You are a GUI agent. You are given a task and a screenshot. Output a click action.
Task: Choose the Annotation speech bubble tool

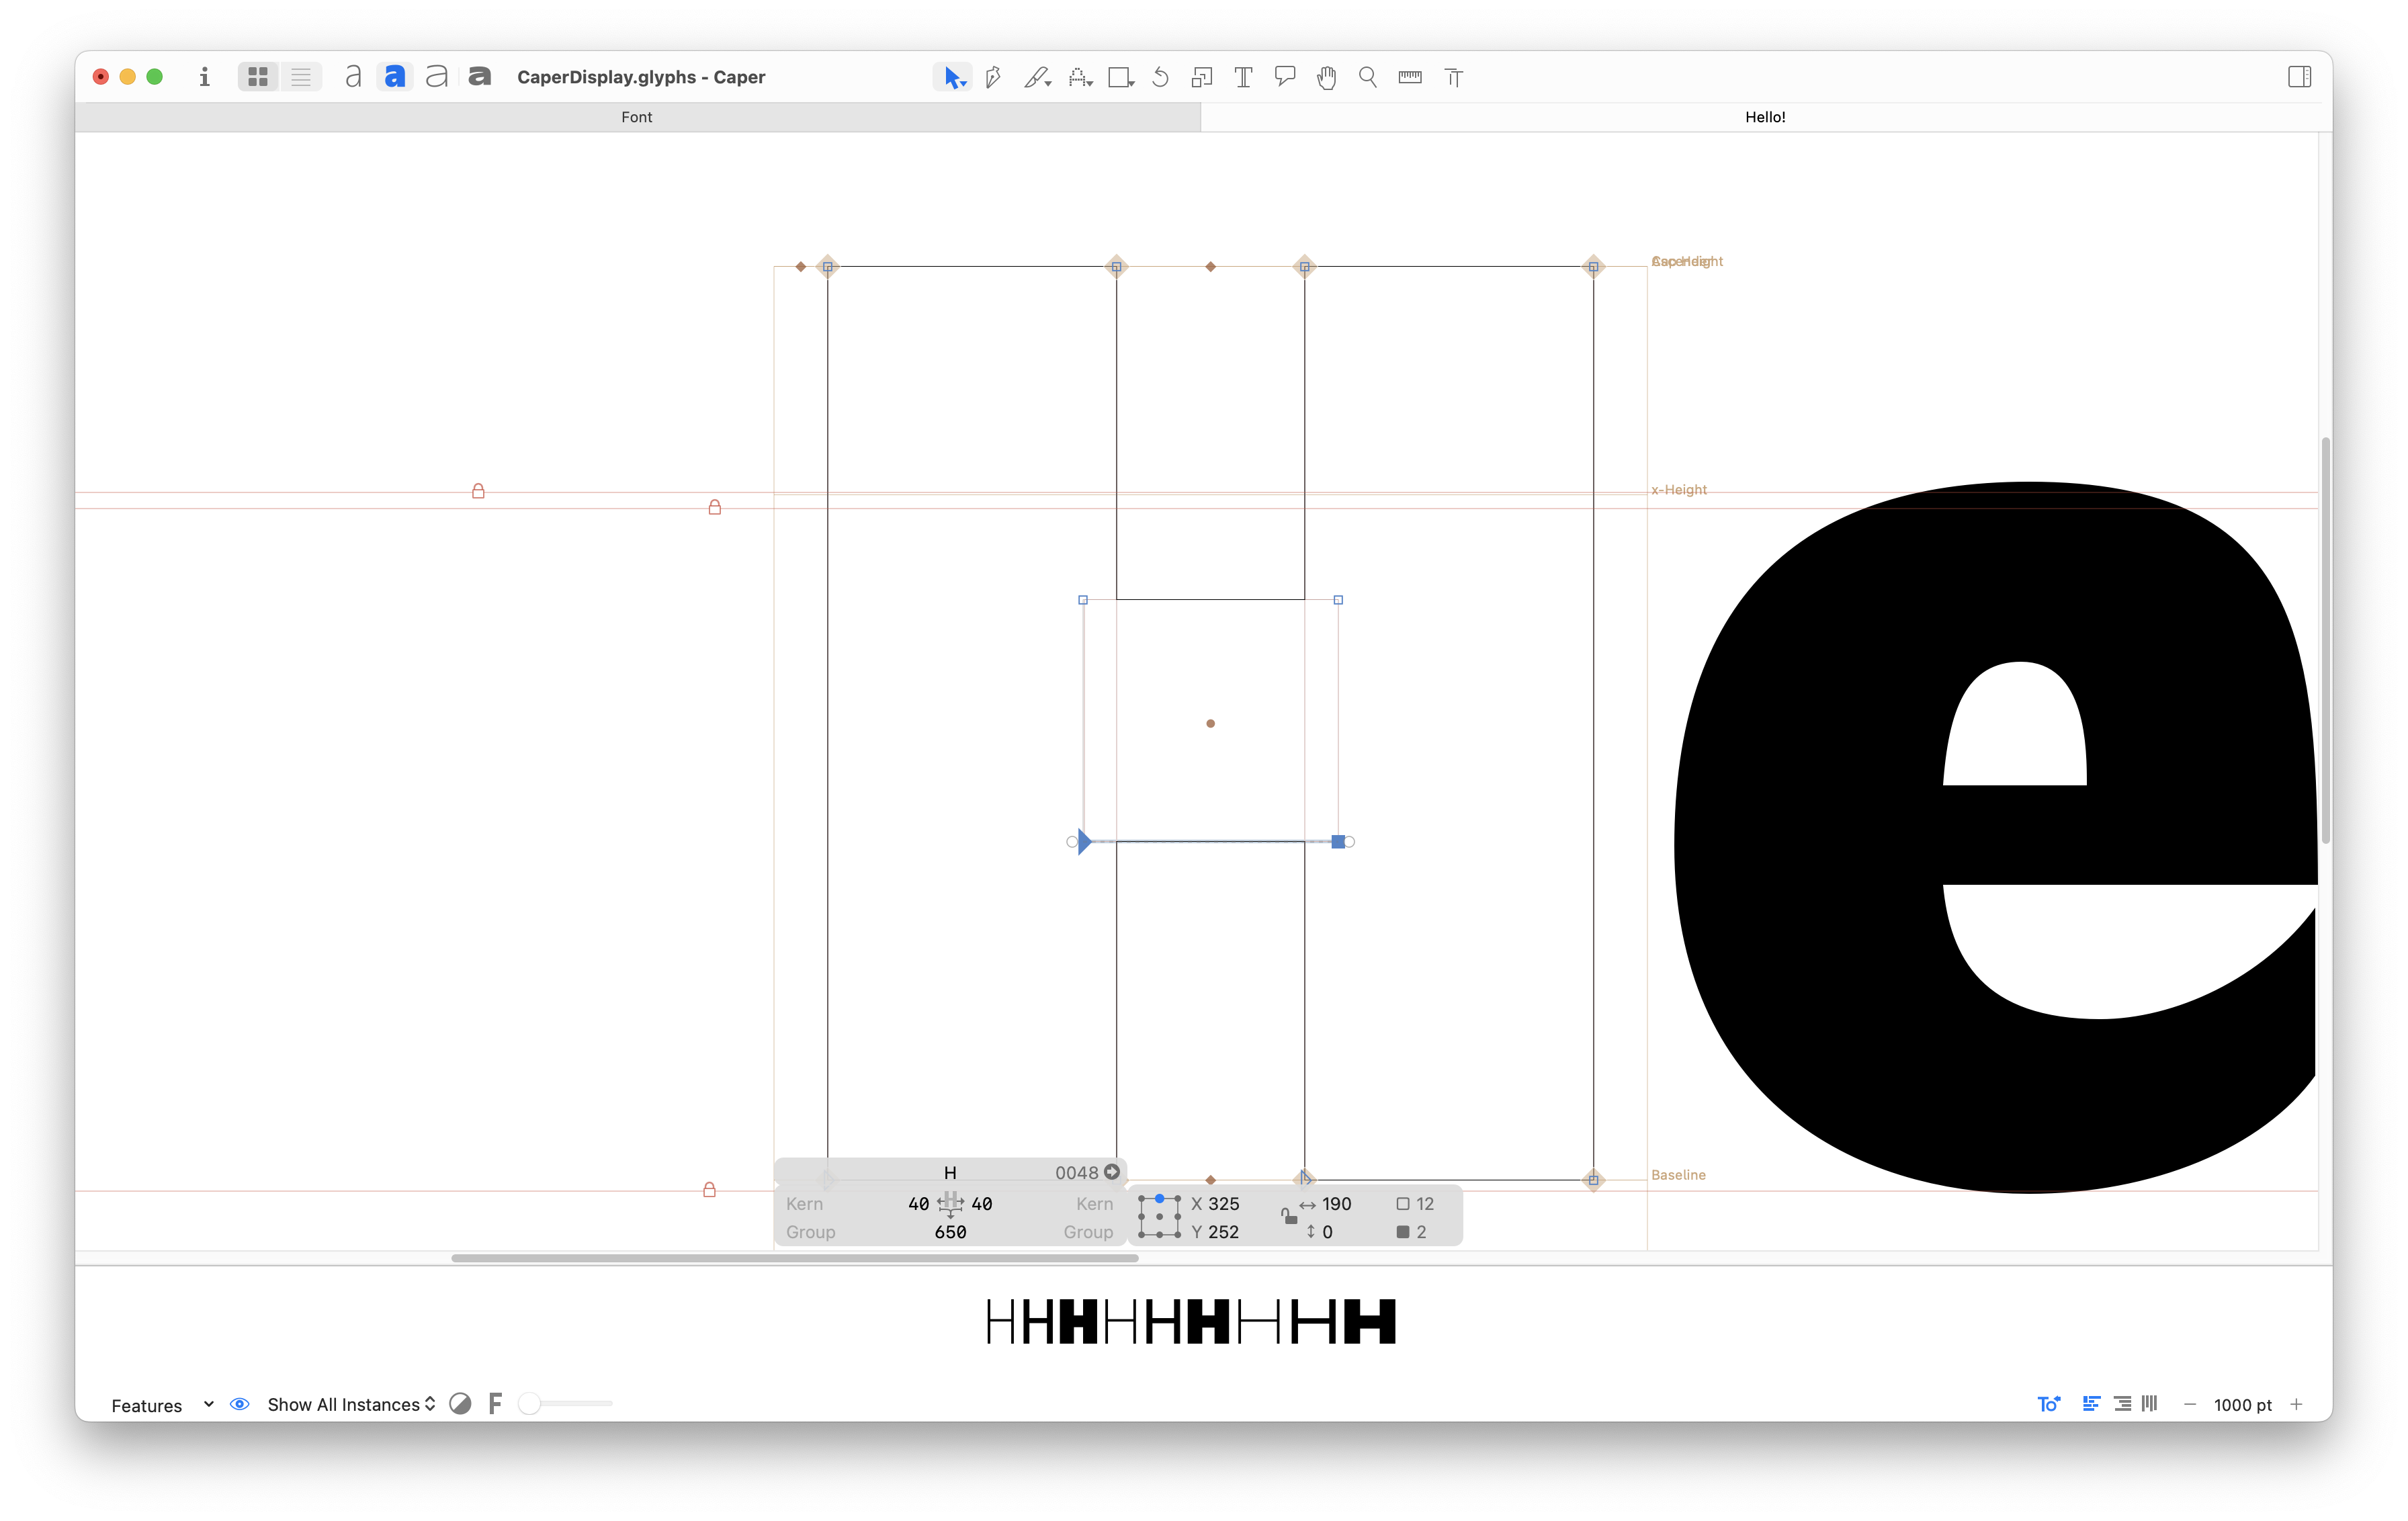coord(1285,77)
